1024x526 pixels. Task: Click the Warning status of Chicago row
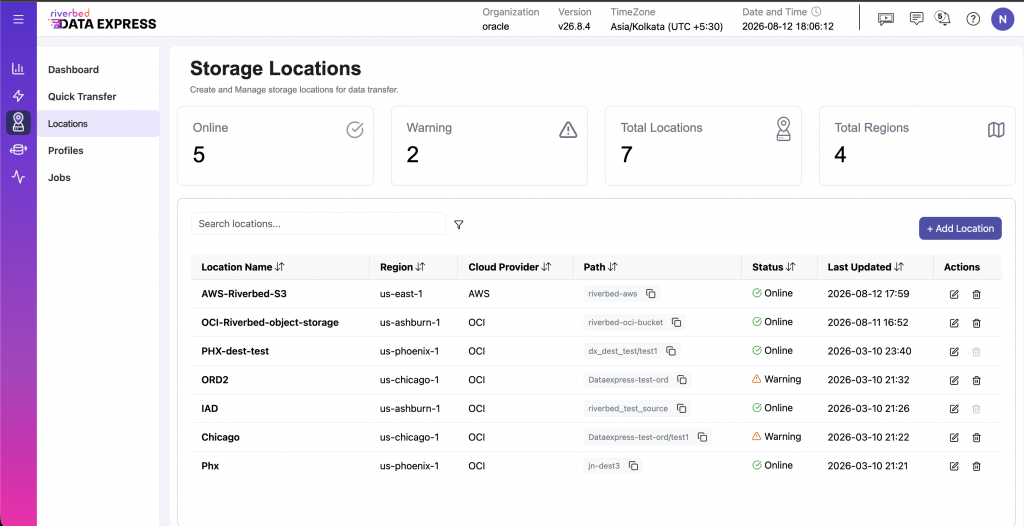[776, 436]
